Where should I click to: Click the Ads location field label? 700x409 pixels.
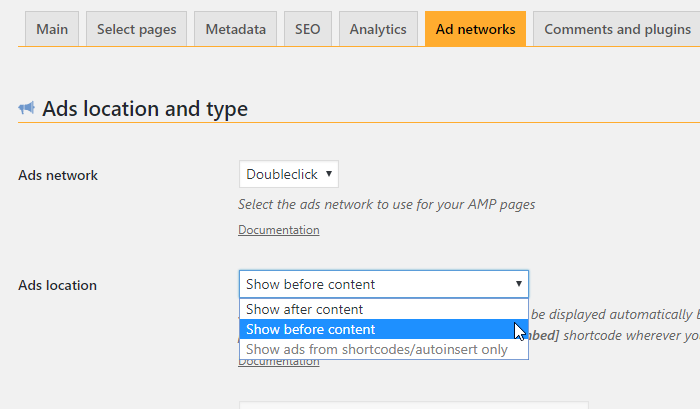pyautogui.click(x=58, y=285)
